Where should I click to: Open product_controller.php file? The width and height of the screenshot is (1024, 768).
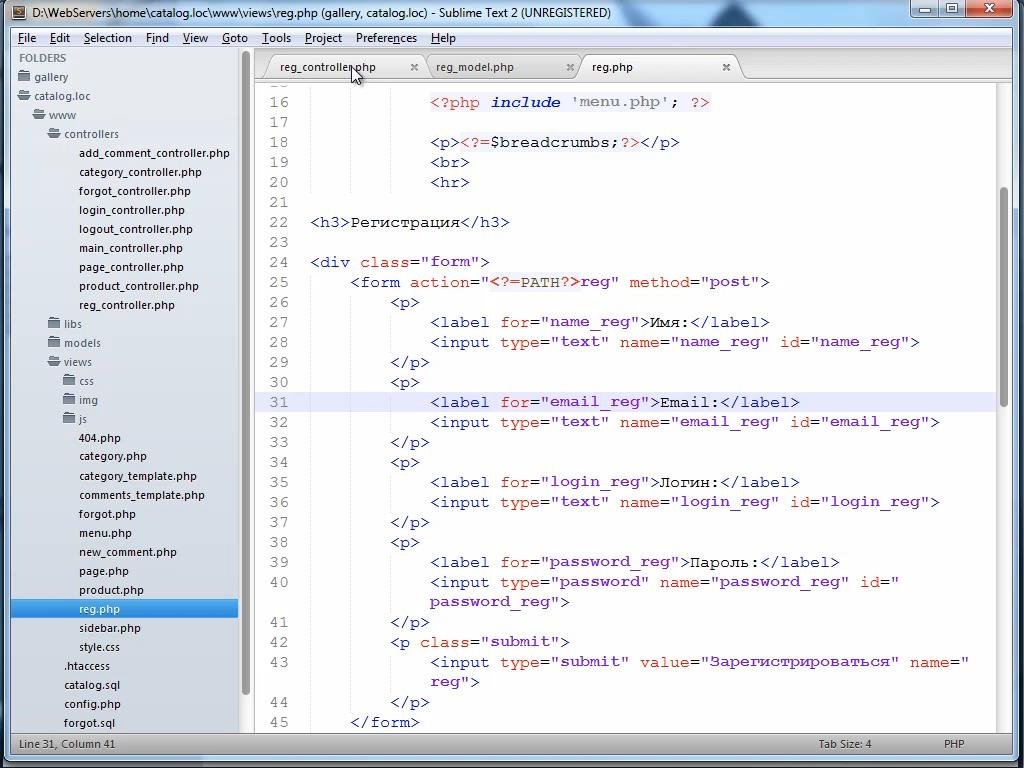(138, 285)
